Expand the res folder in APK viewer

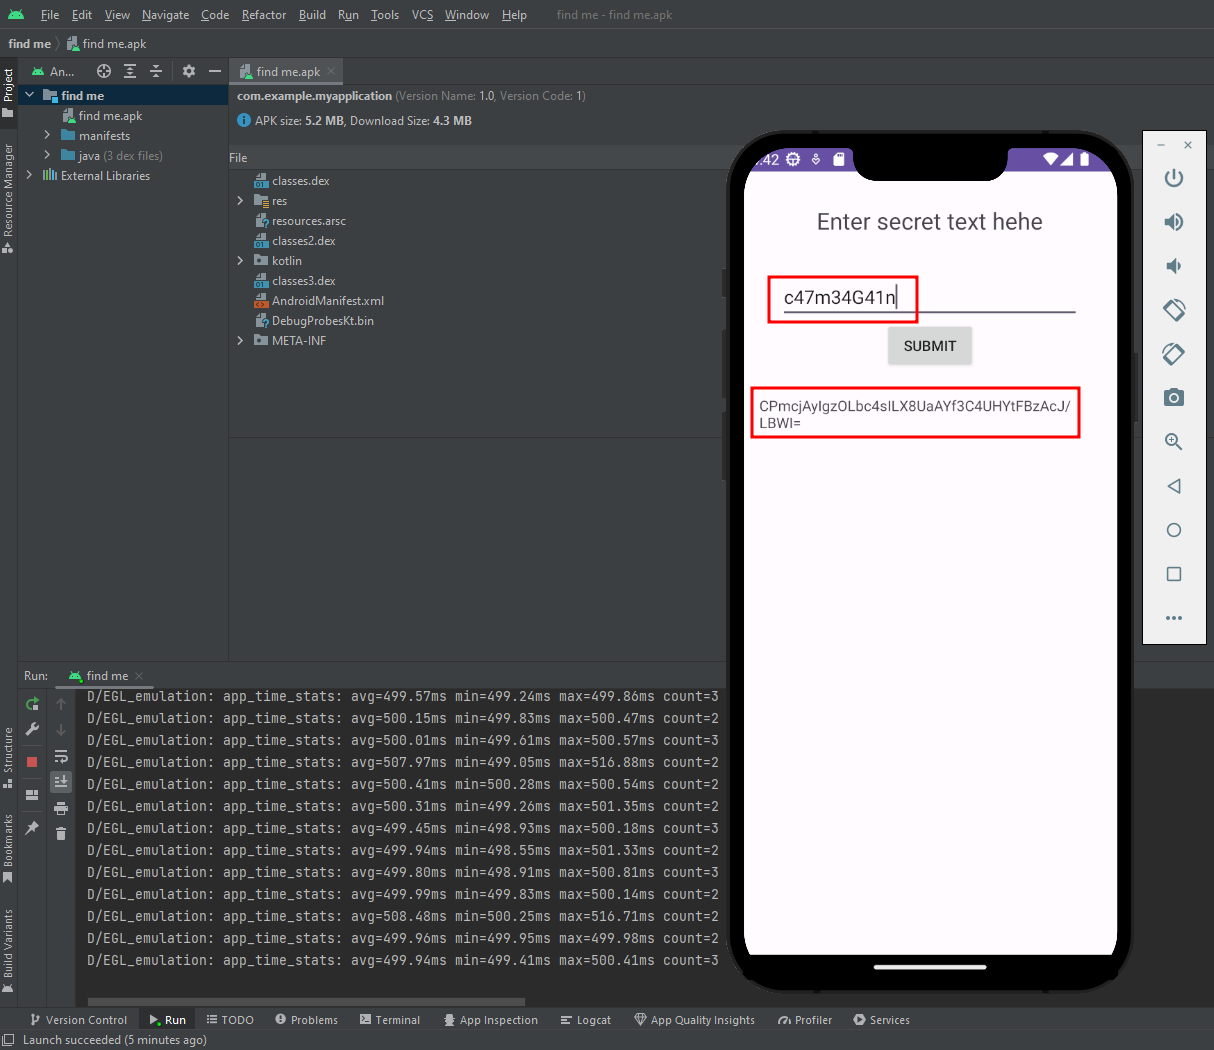click(x=240, y=201)
